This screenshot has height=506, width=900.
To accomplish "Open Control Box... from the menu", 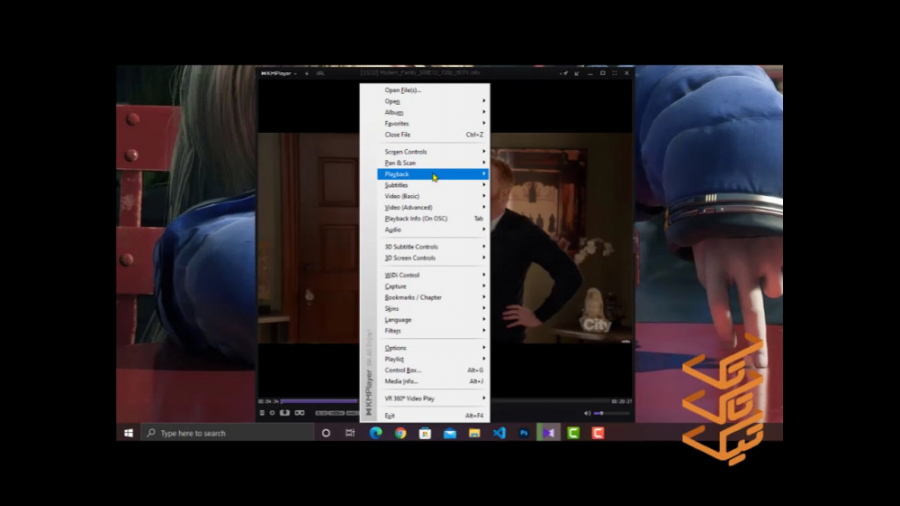I will (x=433, y=370).
